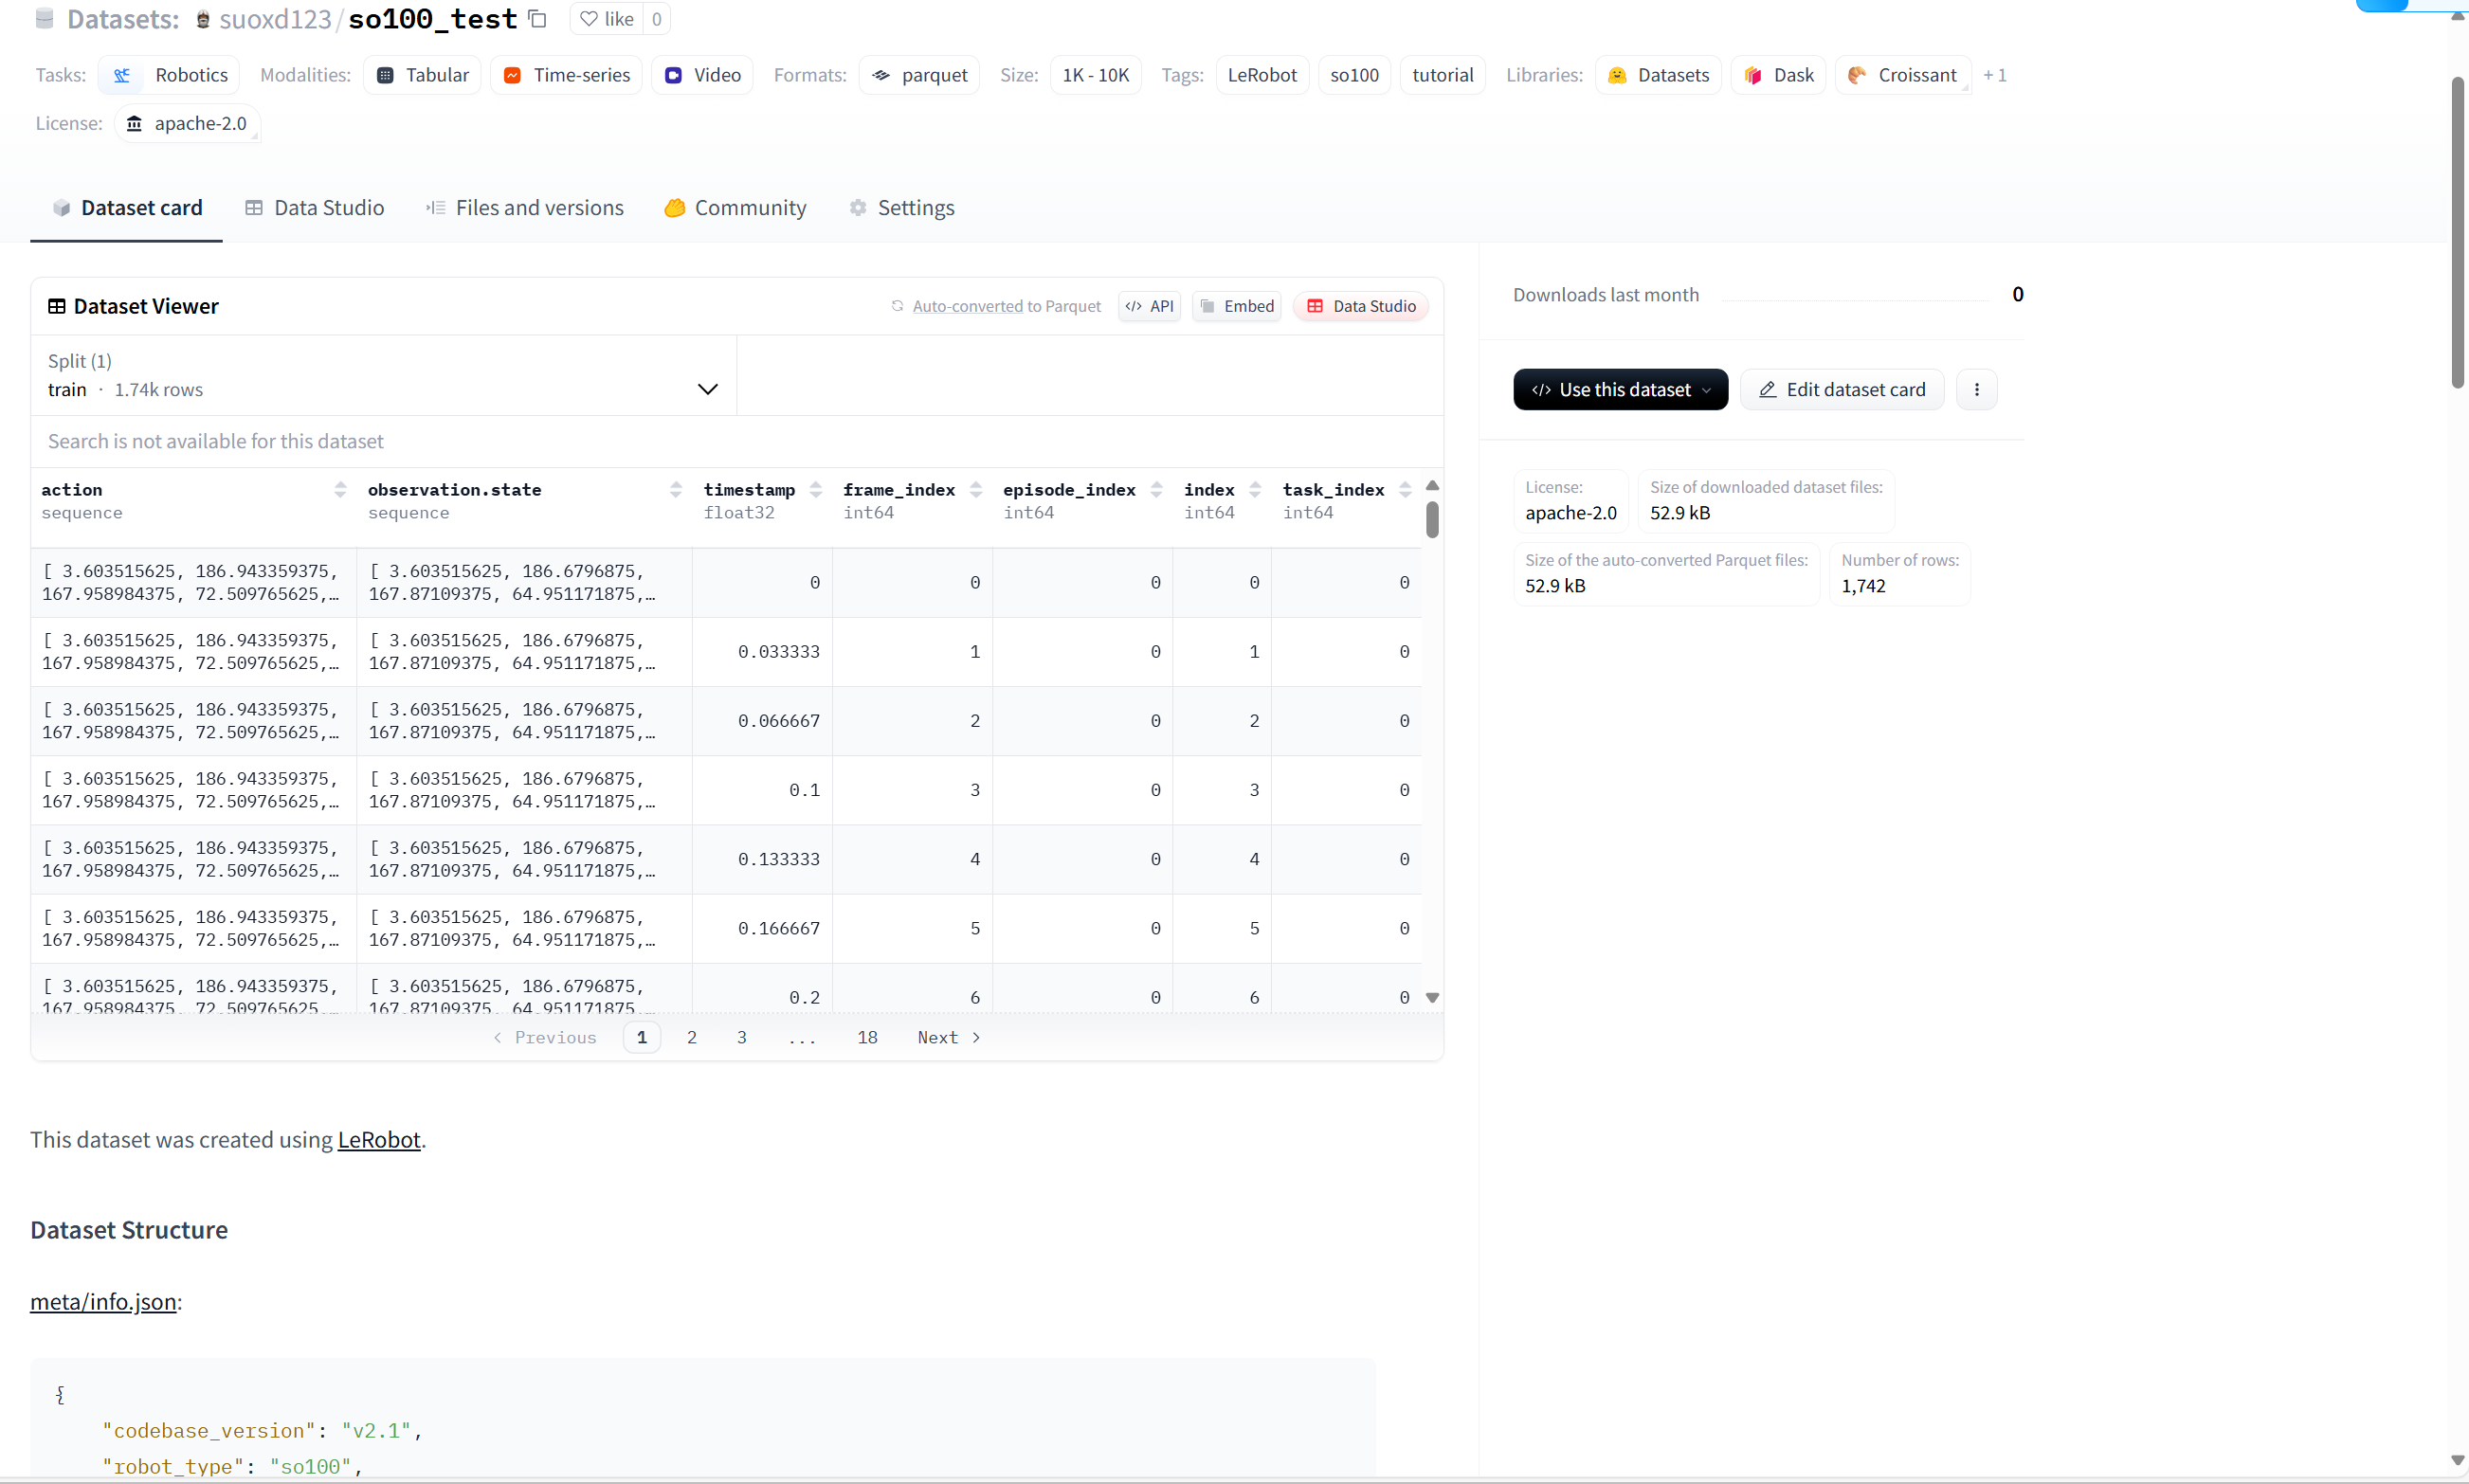This screenshot has height=1484, width=2469.
Task: Click Next page in pagination
Action: pos(948,1038)
